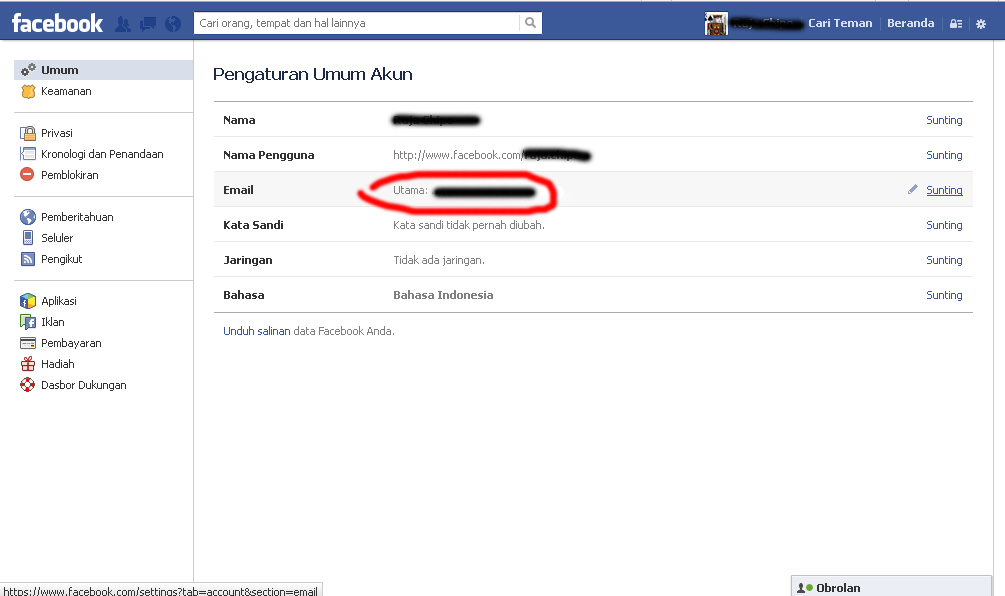Click the Umum gears icon
The width and height of the screenshot is (1005, 596).
pyautogui.click(x=28, y=70)
